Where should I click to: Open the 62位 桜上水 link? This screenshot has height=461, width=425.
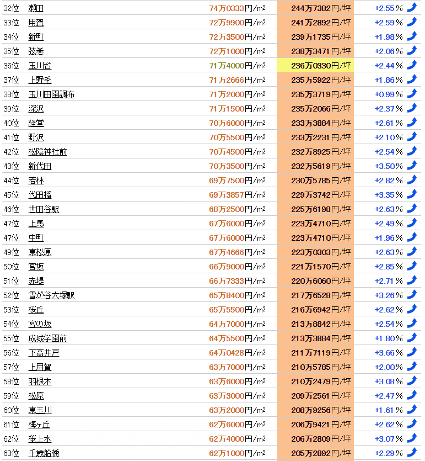[x=40, y=439]
